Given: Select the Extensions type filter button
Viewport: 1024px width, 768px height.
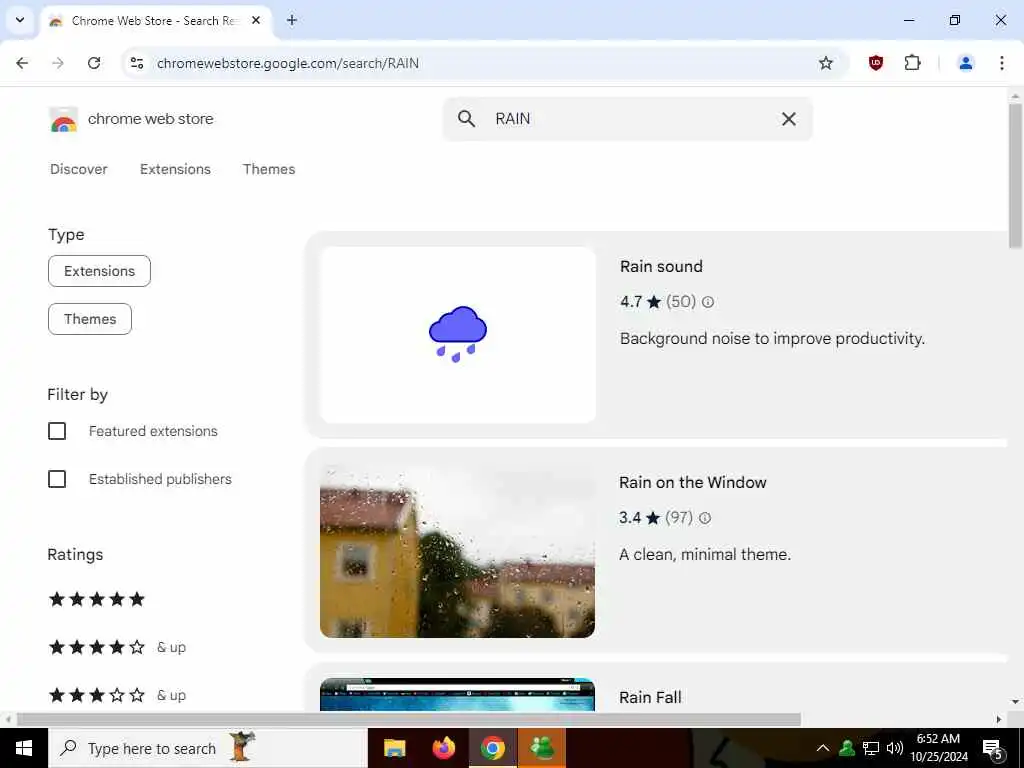Looking at the screenshot, I should pos(99,271).
